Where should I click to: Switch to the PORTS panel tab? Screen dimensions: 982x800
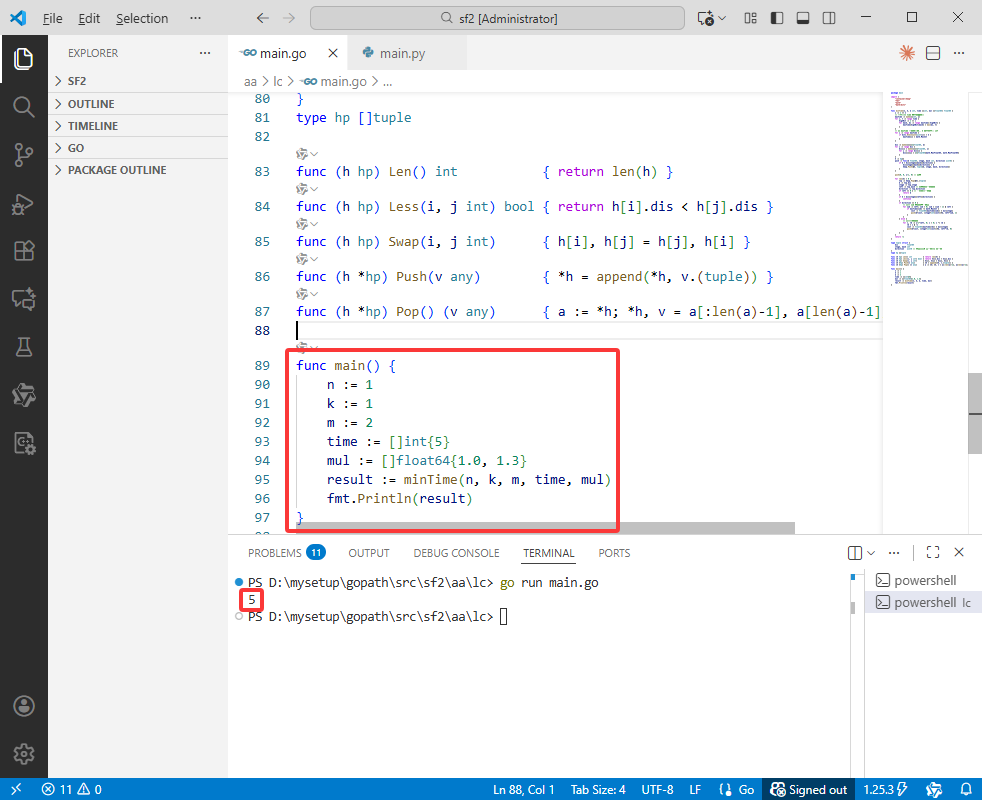click(x=614, y=553)
